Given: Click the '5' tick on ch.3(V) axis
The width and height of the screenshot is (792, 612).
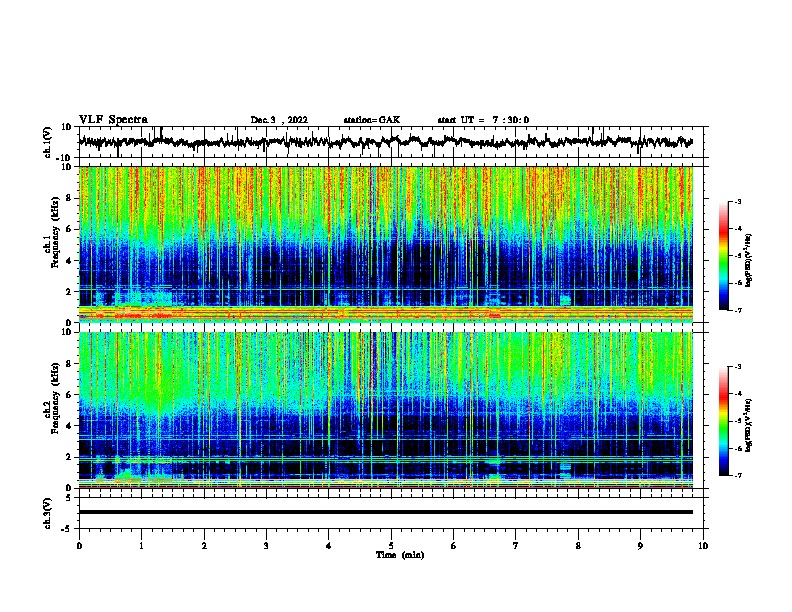Looking at the screenshot, I should click(69, 498).
